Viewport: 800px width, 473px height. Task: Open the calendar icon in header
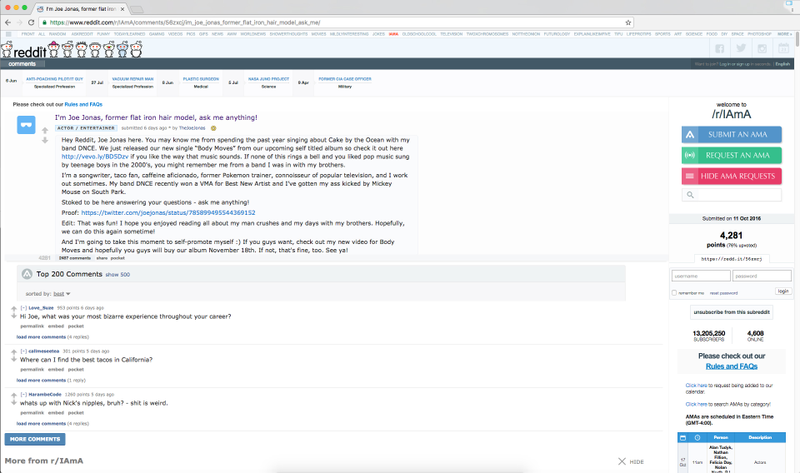(x=784, y=48)
